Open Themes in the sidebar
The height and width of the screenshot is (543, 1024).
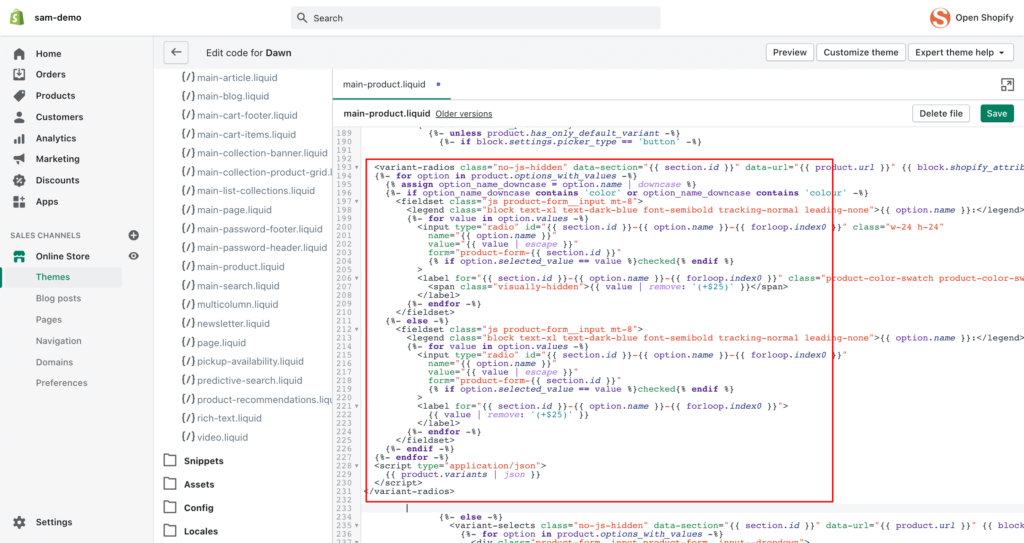click(53, 277)
